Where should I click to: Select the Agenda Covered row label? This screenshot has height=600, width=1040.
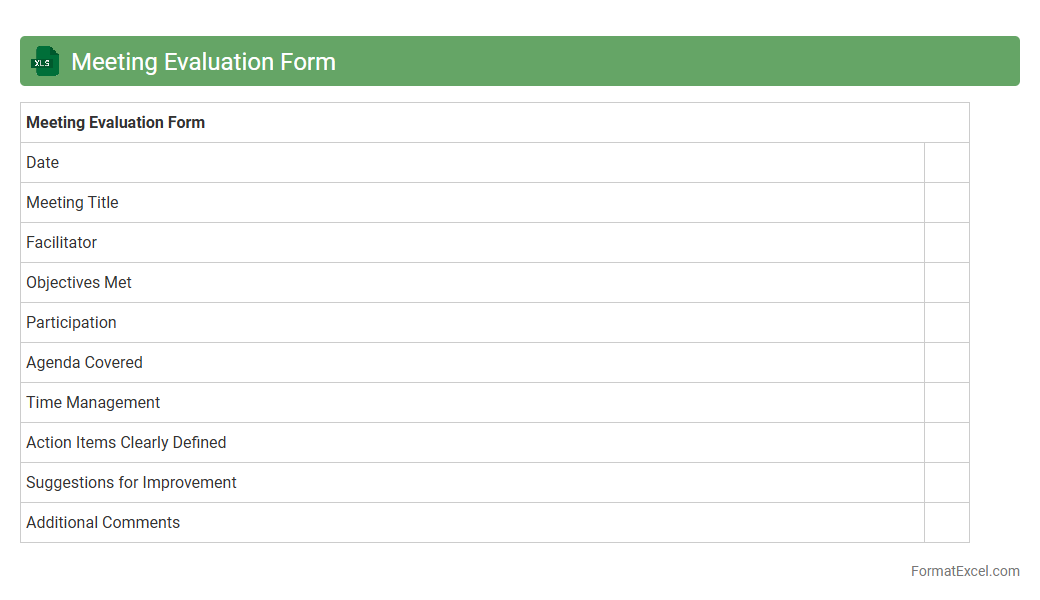tap(84, 363)
